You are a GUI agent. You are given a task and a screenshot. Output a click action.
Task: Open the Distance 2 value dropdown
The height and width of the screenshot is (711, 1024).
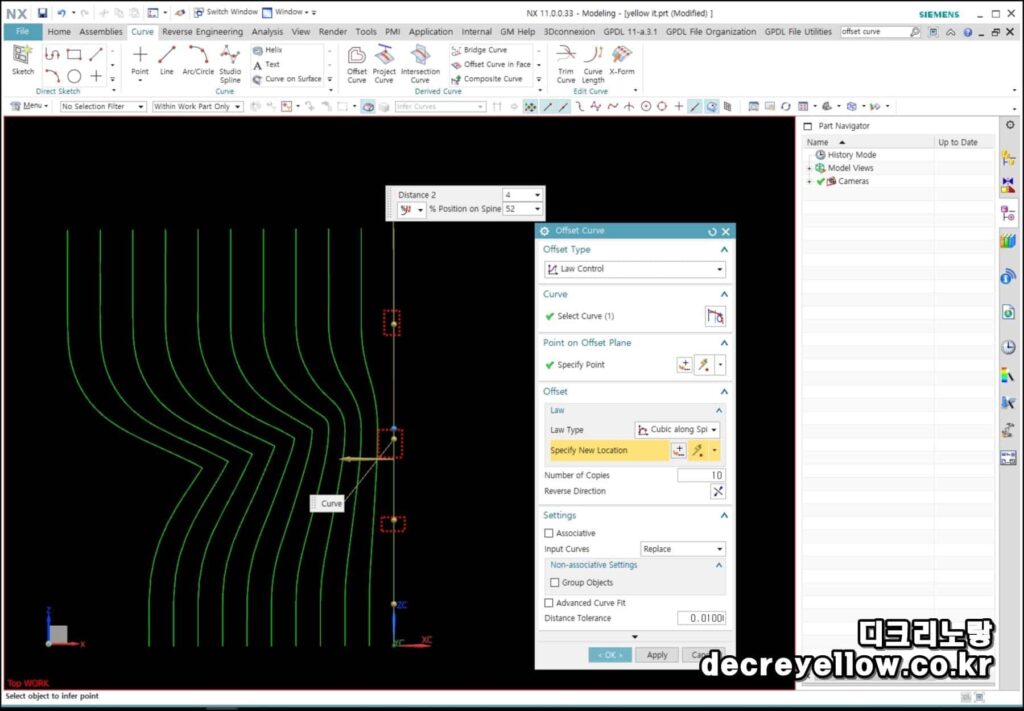tap(537, 195)
